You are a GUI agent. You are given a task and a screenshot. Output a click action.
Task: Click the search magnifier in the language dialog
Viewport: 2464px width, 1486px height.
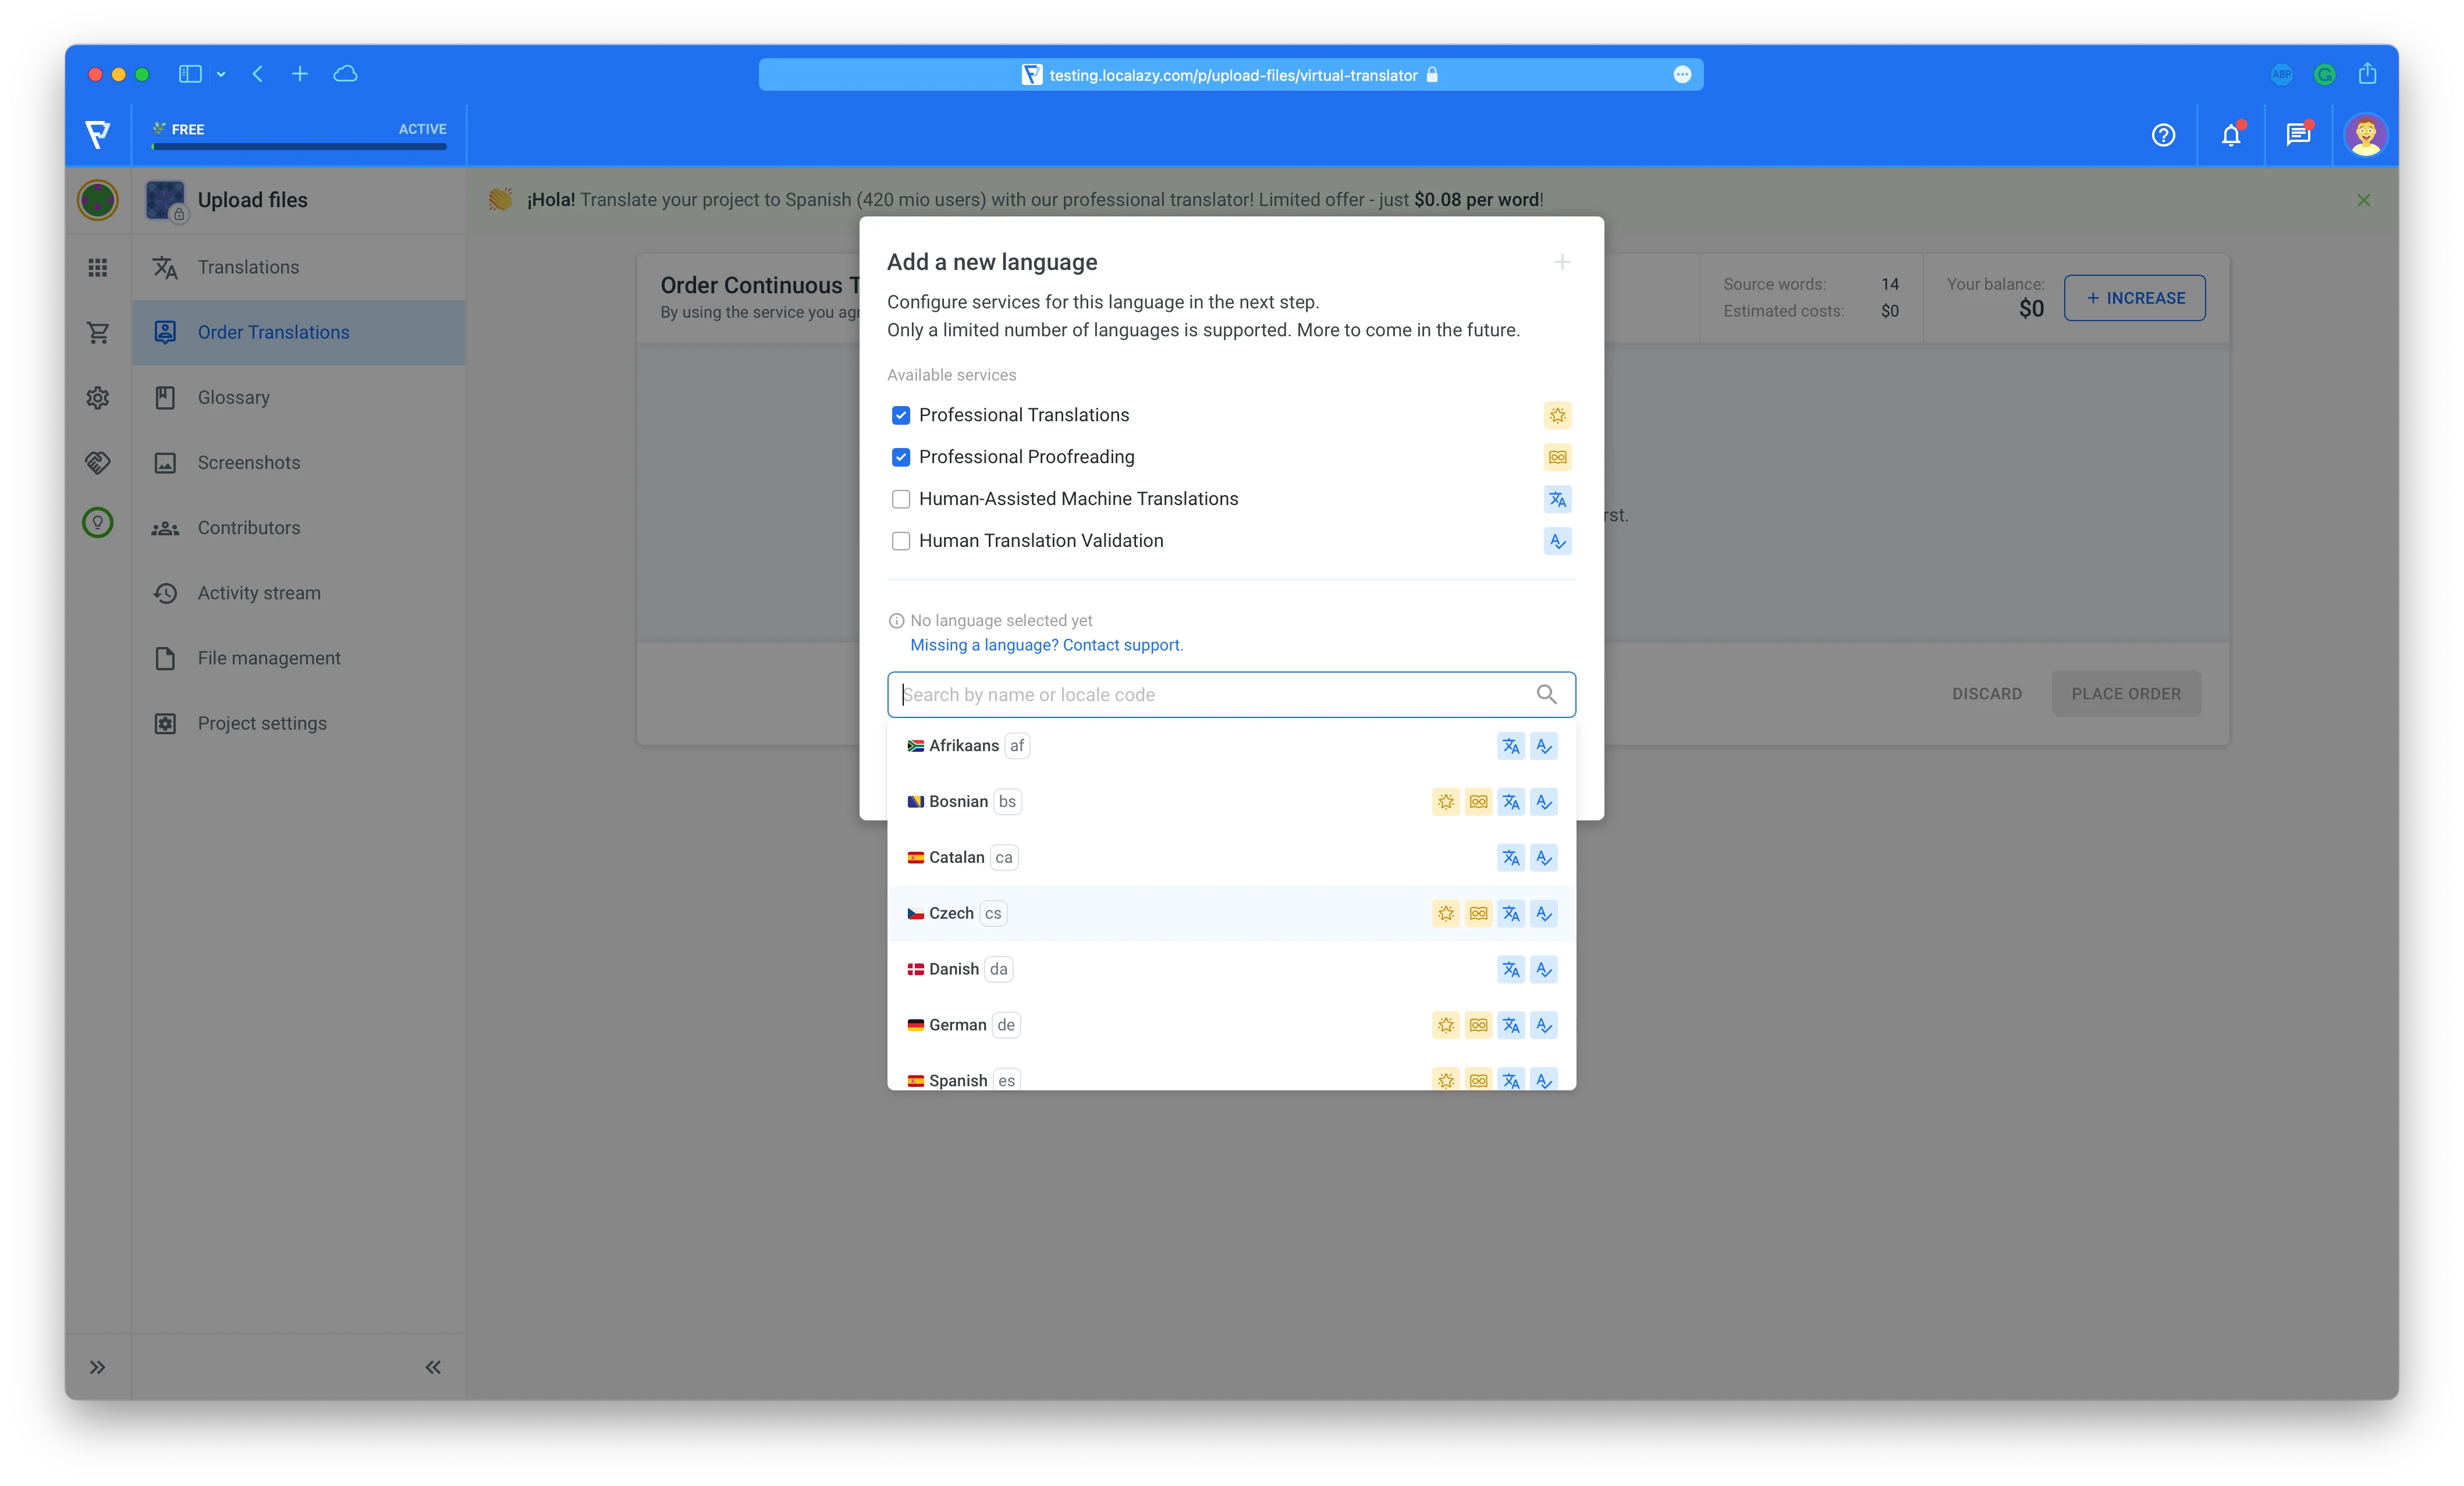(1546, 694)
